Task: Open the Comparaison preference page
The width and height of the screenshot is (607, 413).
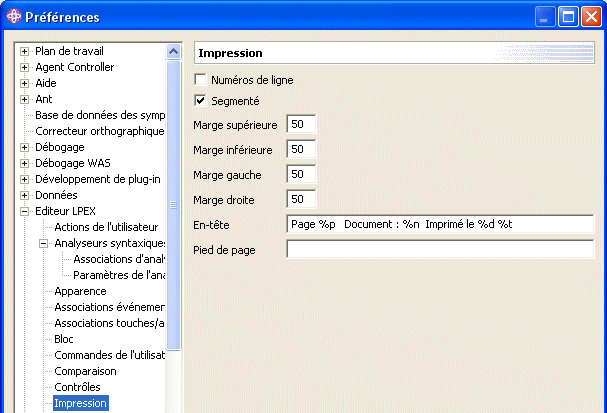Action: click(x=85, y=371)
